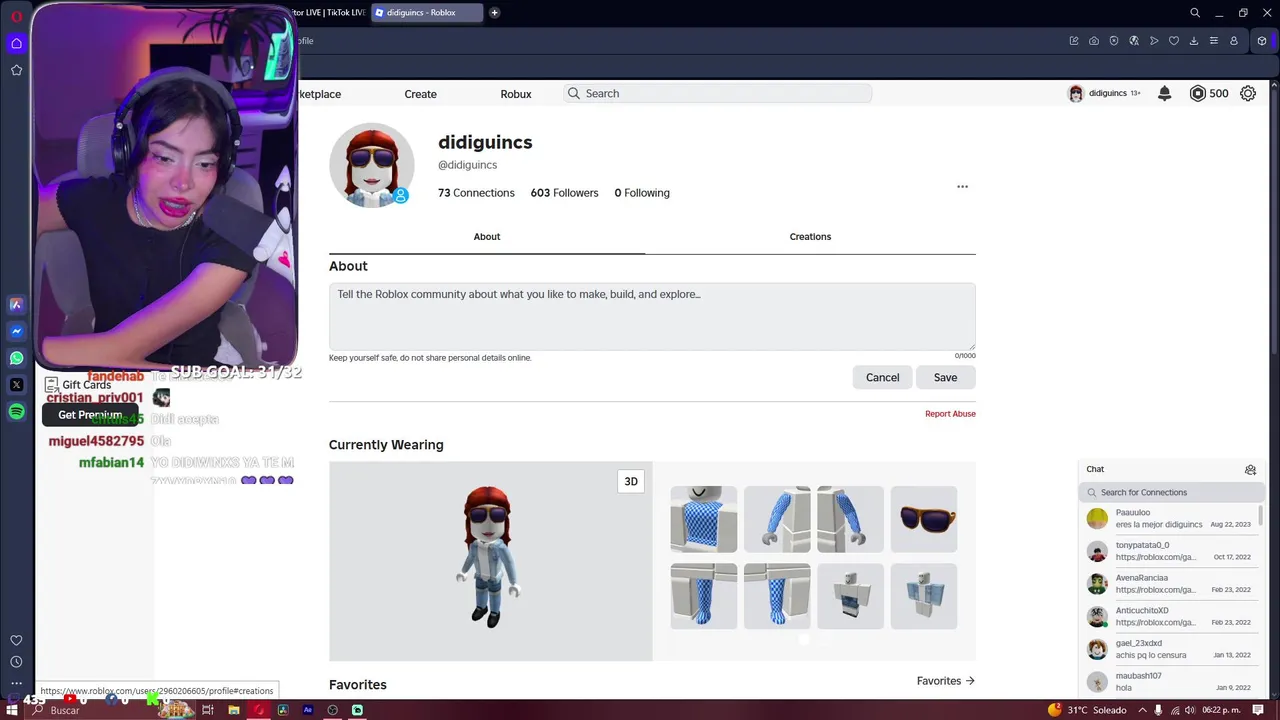Open chat with Paauuloo

click(1170, 518)
